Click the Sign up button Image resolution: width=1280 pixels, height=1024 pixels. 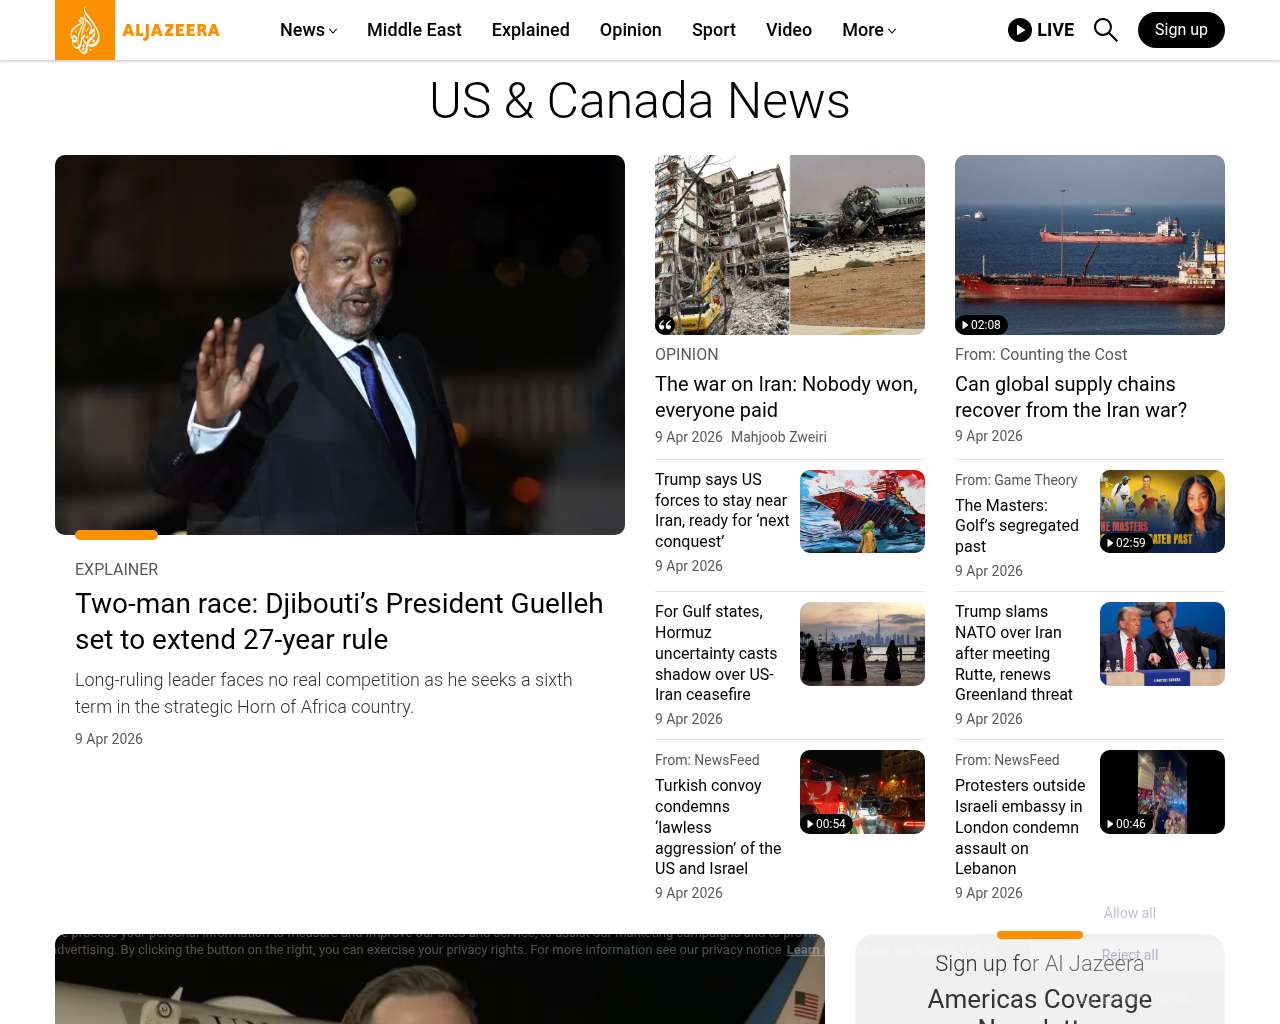(1181, 30)
